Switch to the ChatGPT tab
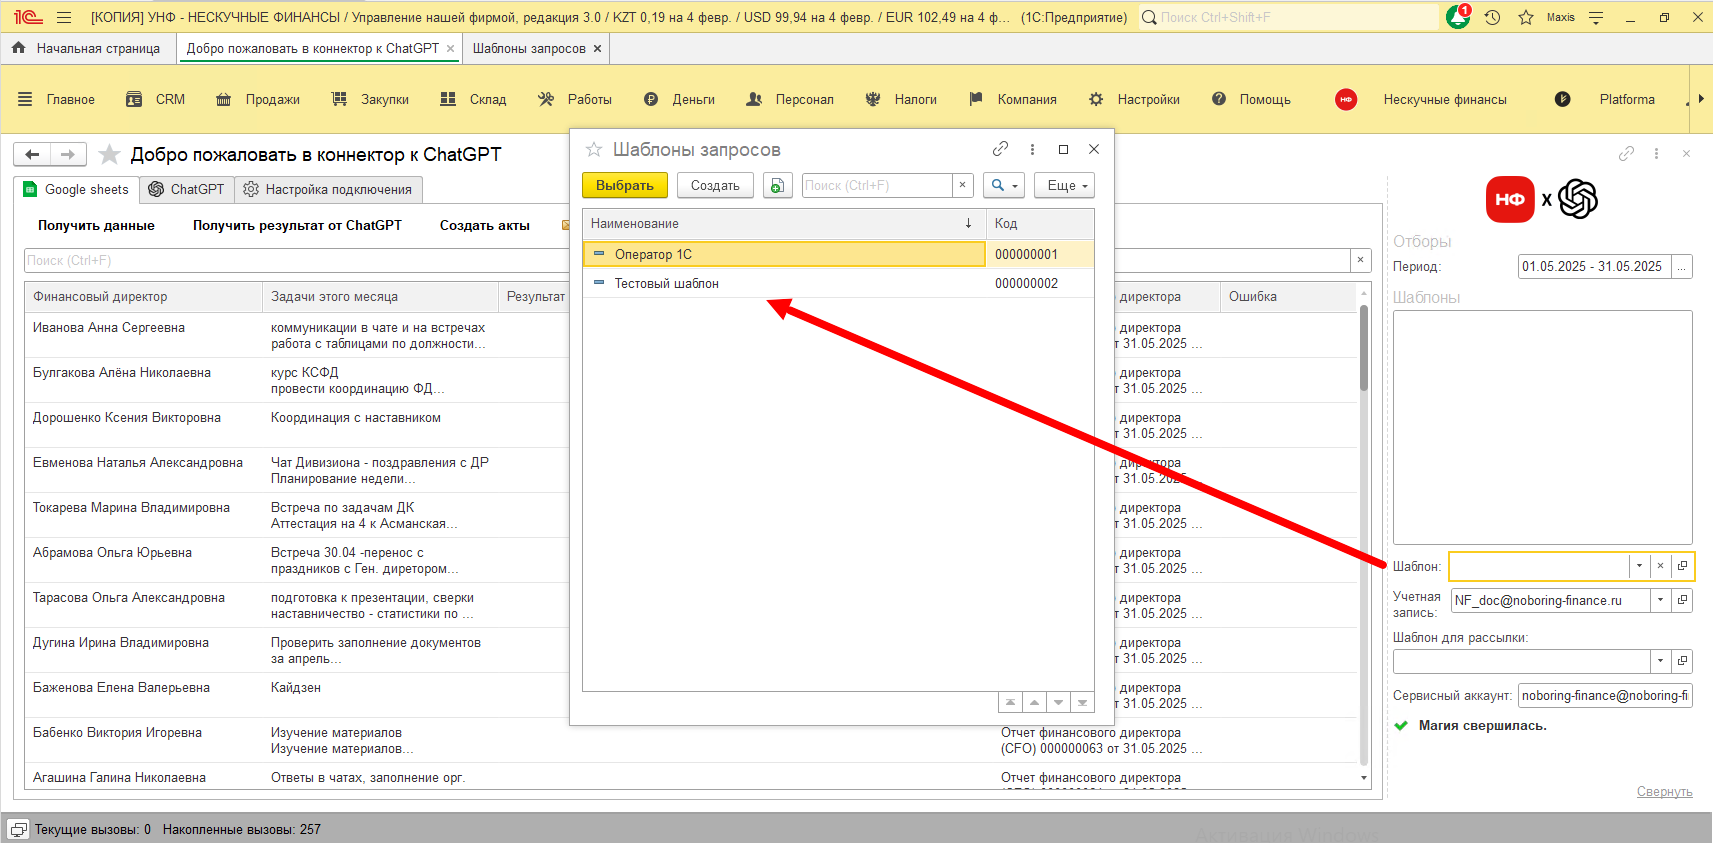This screenshot has width=1713, height=843. click(x=186, y=189)
